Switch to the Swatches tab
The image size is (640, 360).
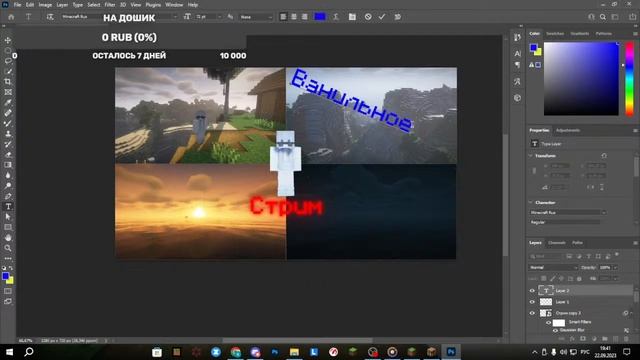(x=555, y=33)
